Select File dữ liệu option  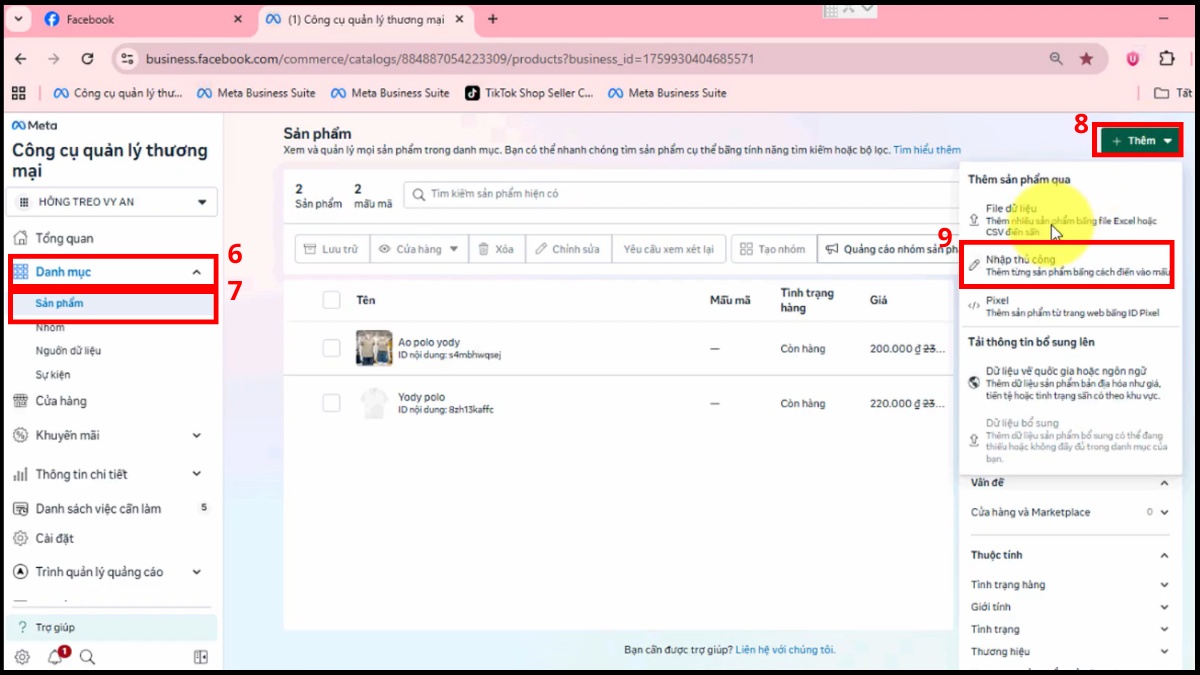(1070, 220)
